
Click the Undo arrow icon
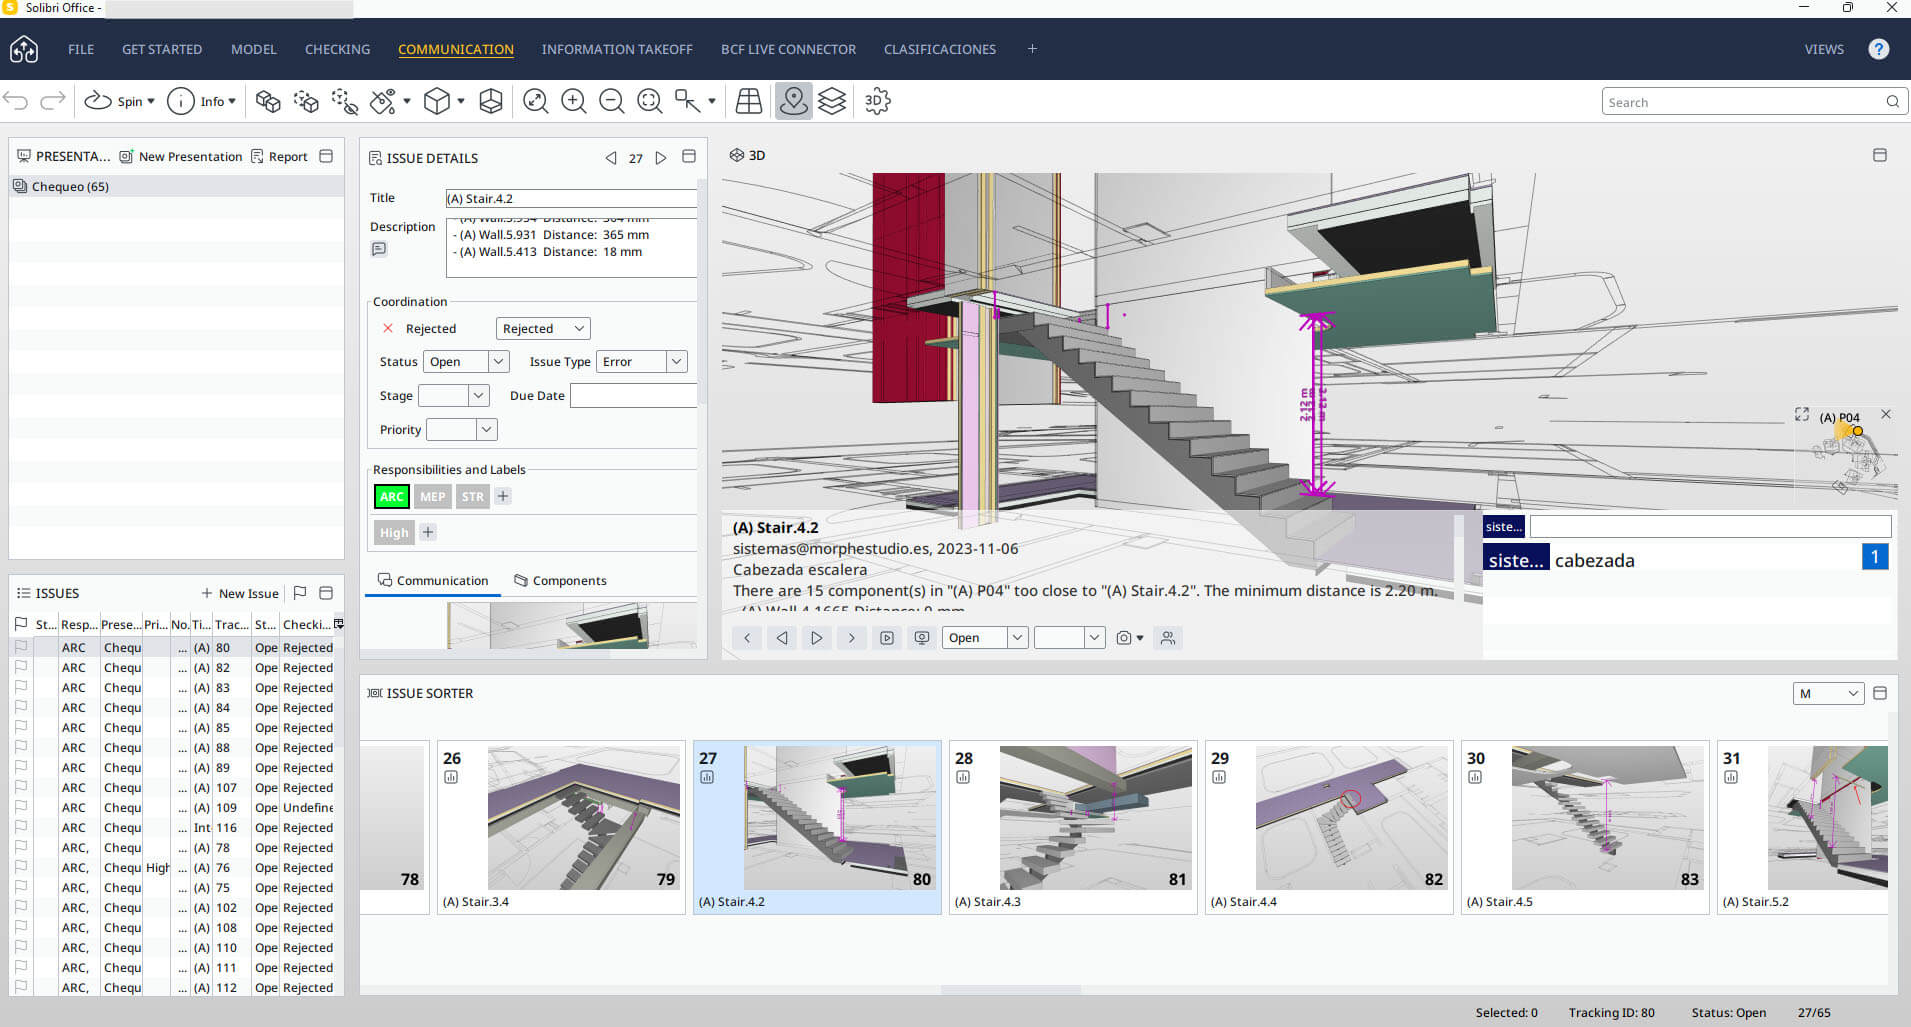[16, 101]
